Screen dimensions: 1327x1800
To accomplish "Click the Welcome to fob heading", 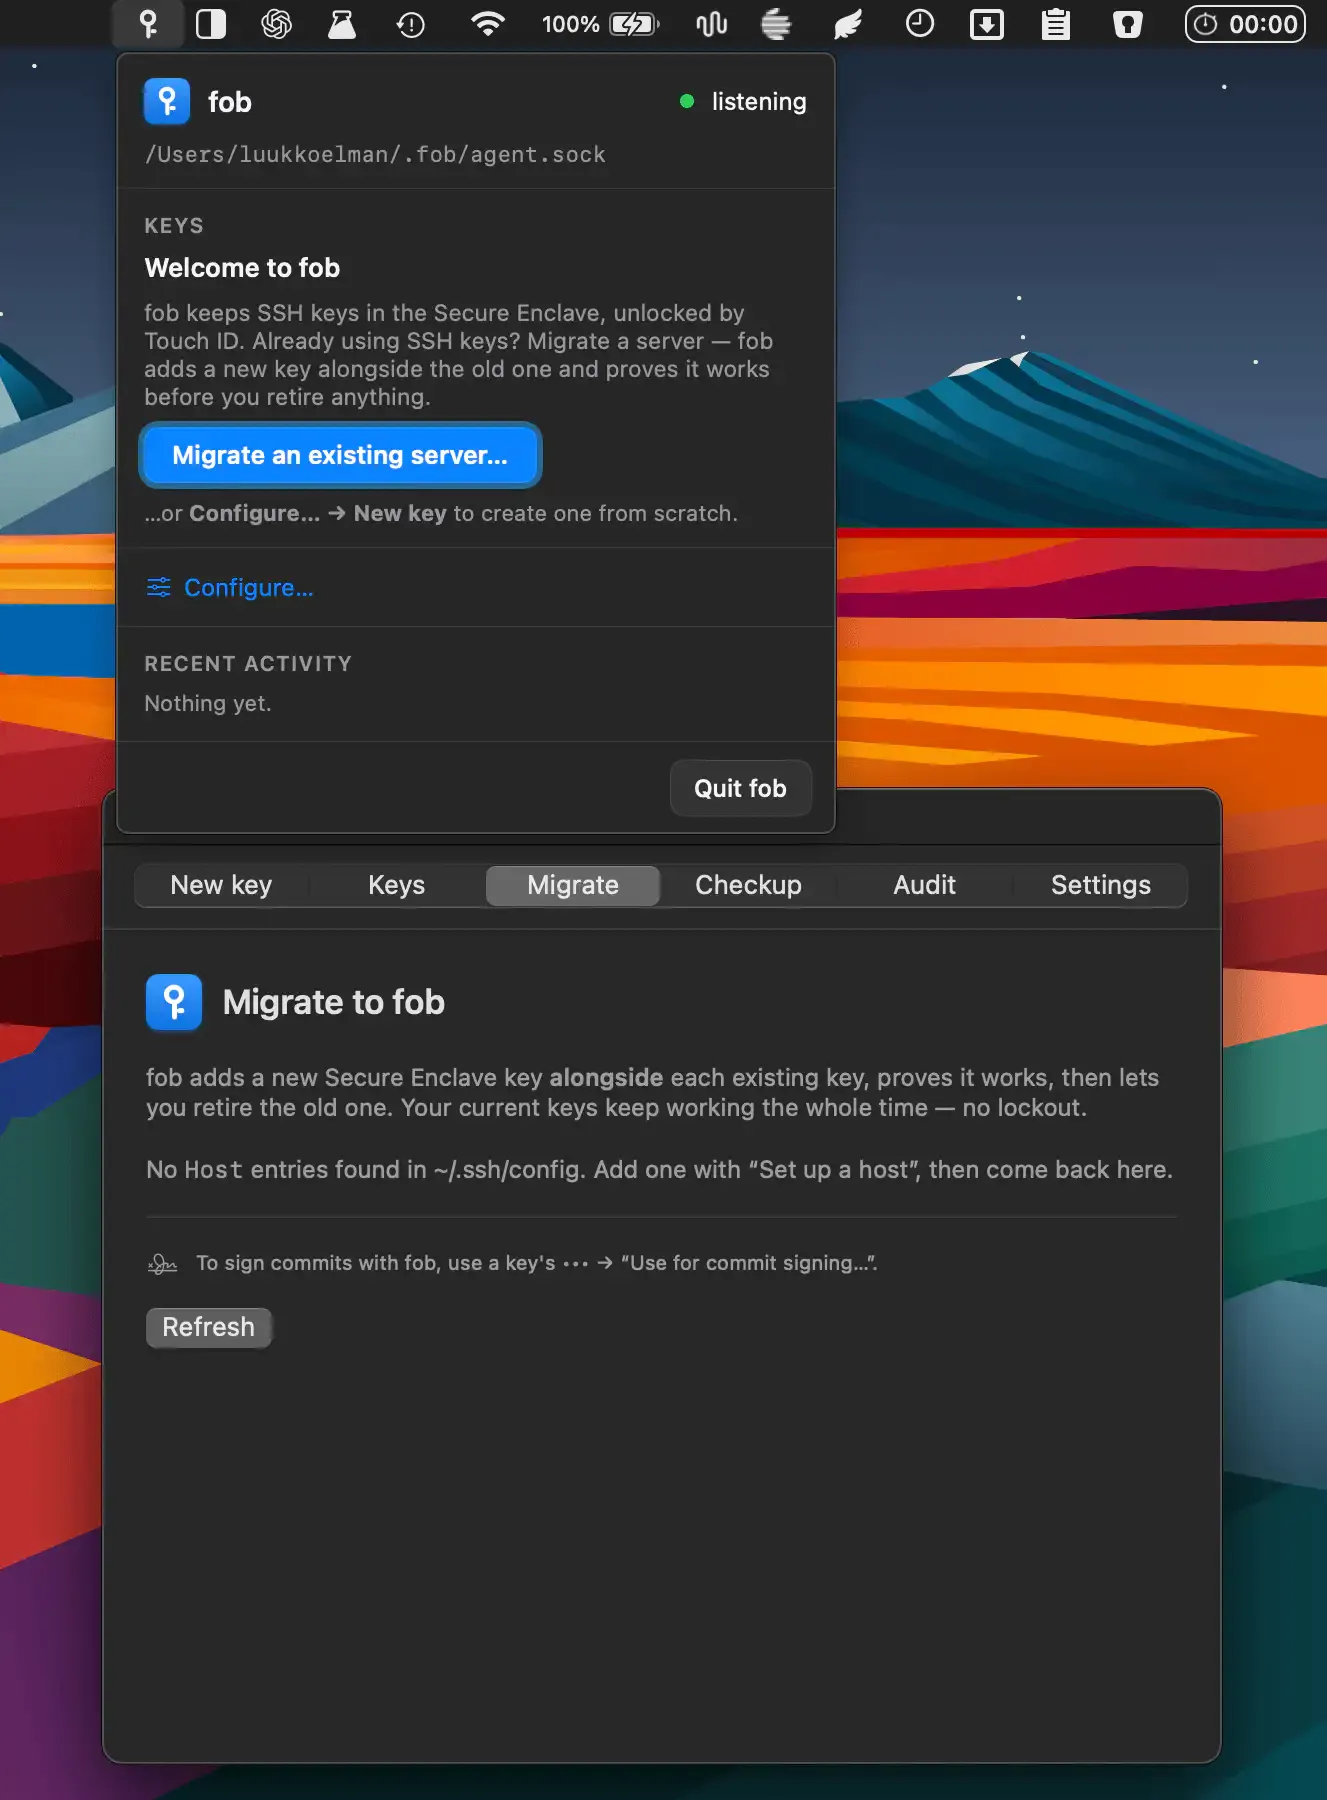I will click(242, 268).
